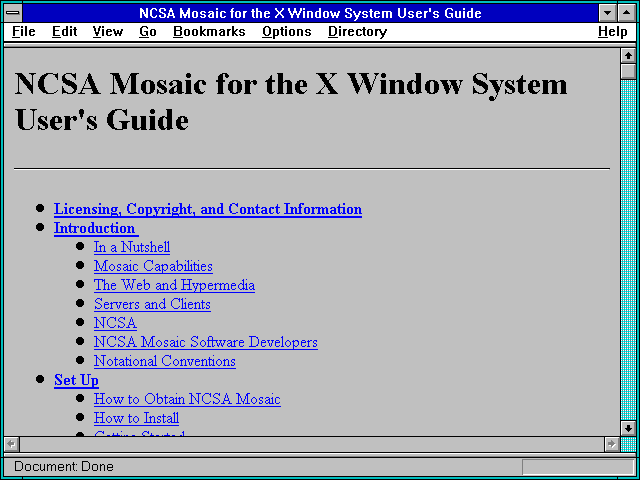Click the vertical scrollbar track below thumb
The height and width of the screenshot is (480, 640).
click(x=628, y=250)
